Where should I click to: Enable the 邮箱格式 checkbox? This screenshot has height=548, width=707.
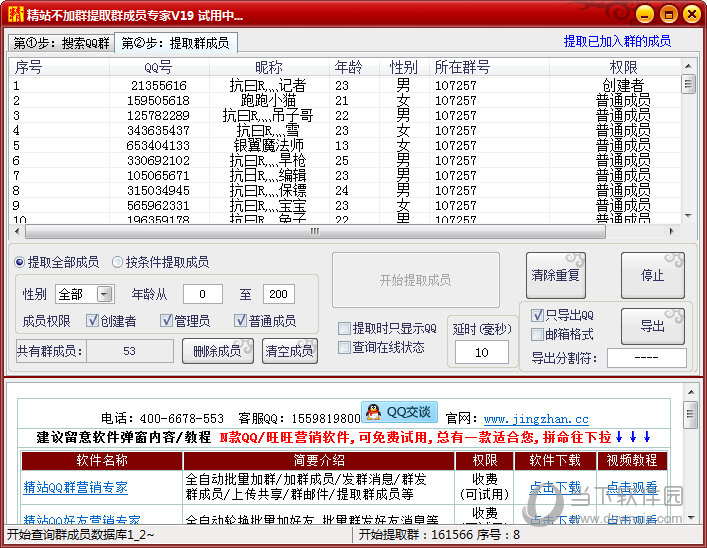click(537, 334)
